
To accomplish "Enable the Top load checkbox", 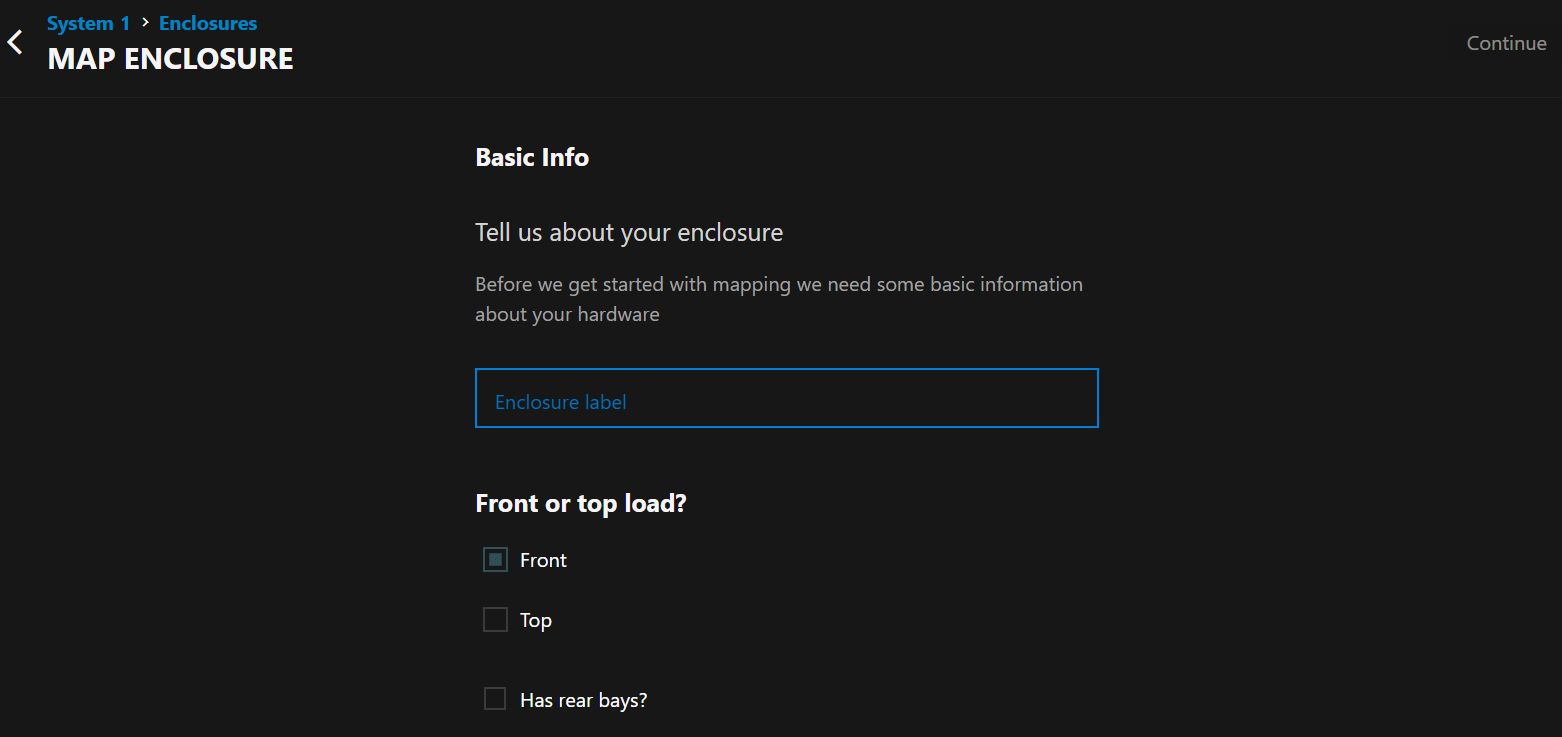I will click(x=495, y=620).
